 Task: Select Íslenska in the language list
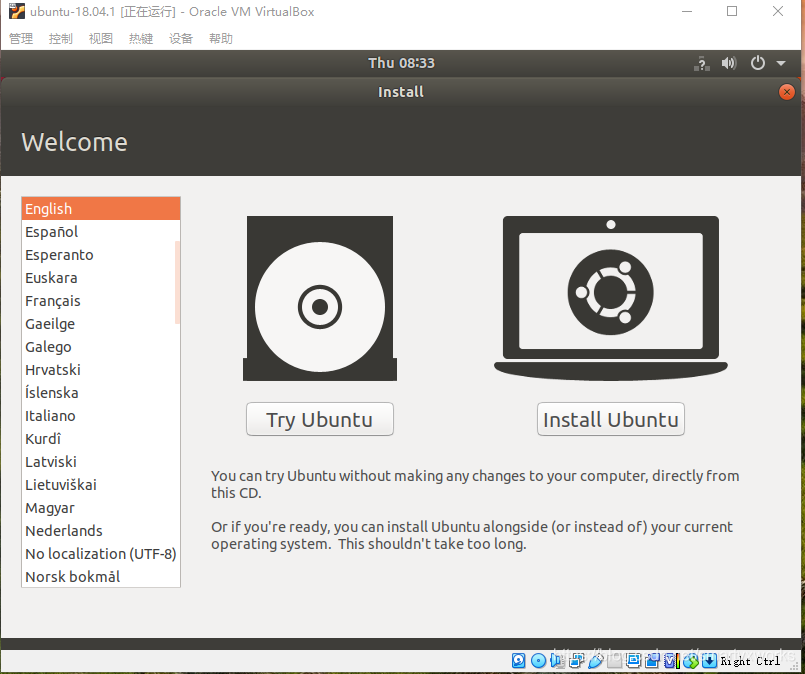[x=101, y=393]
